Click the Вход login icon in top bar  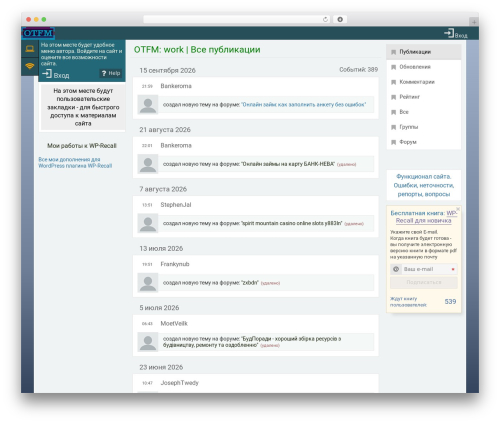coord(455,33)
